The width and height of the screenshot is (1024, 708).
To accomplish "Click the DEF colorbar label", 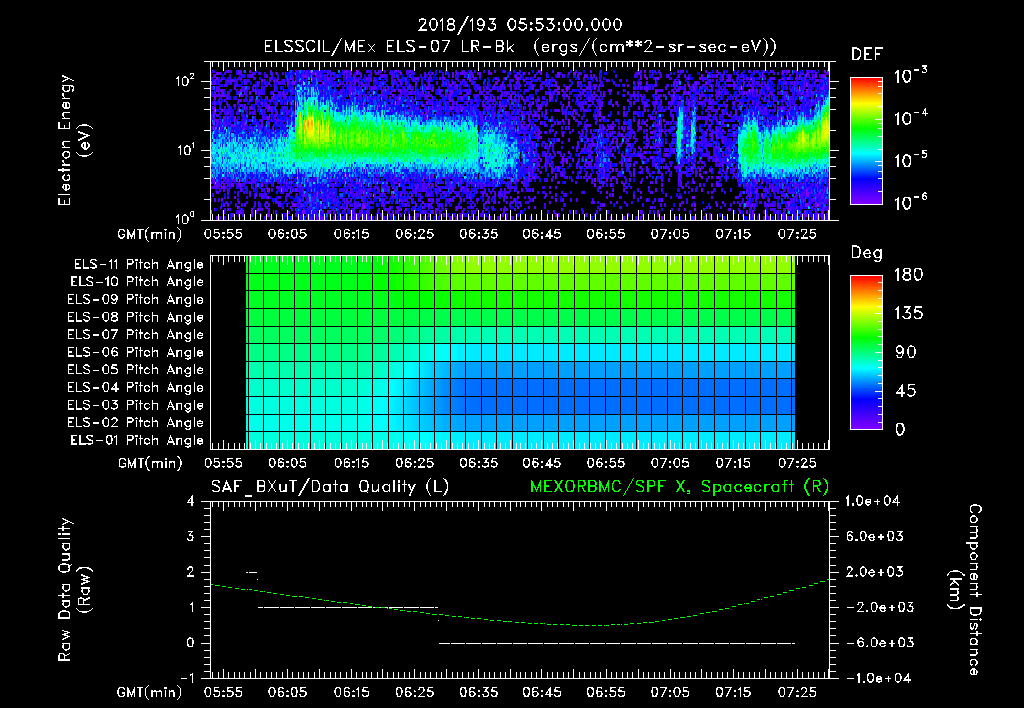I will (866, 54).
